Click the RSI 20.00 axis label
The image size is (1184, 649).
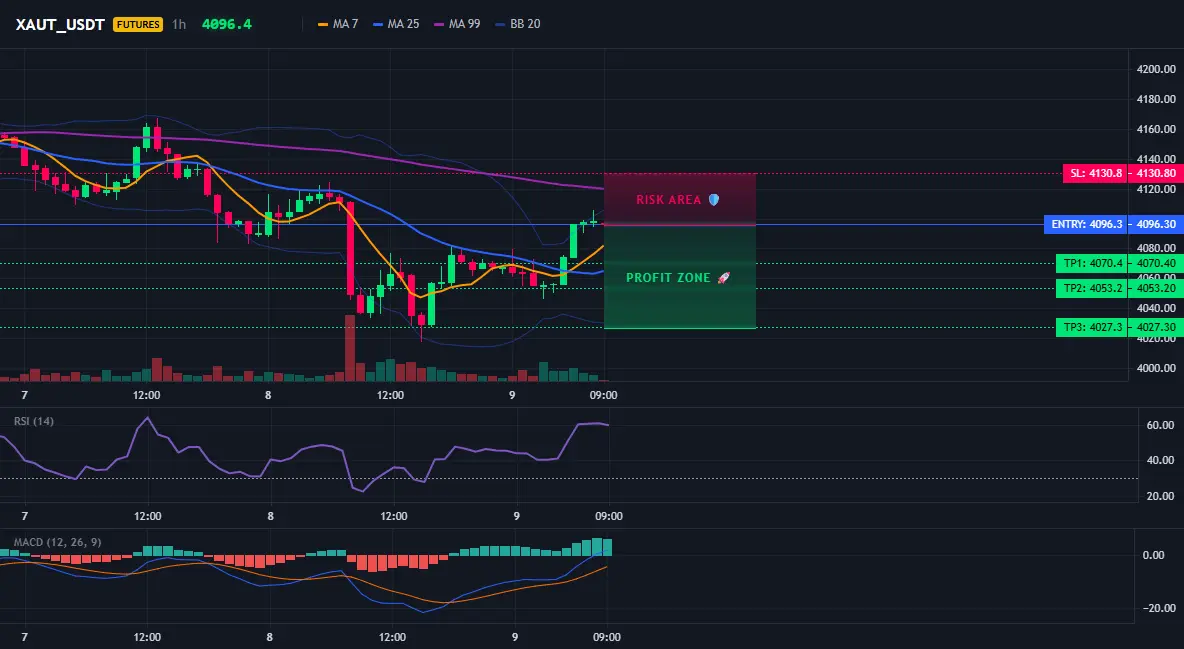(1160, 496)
